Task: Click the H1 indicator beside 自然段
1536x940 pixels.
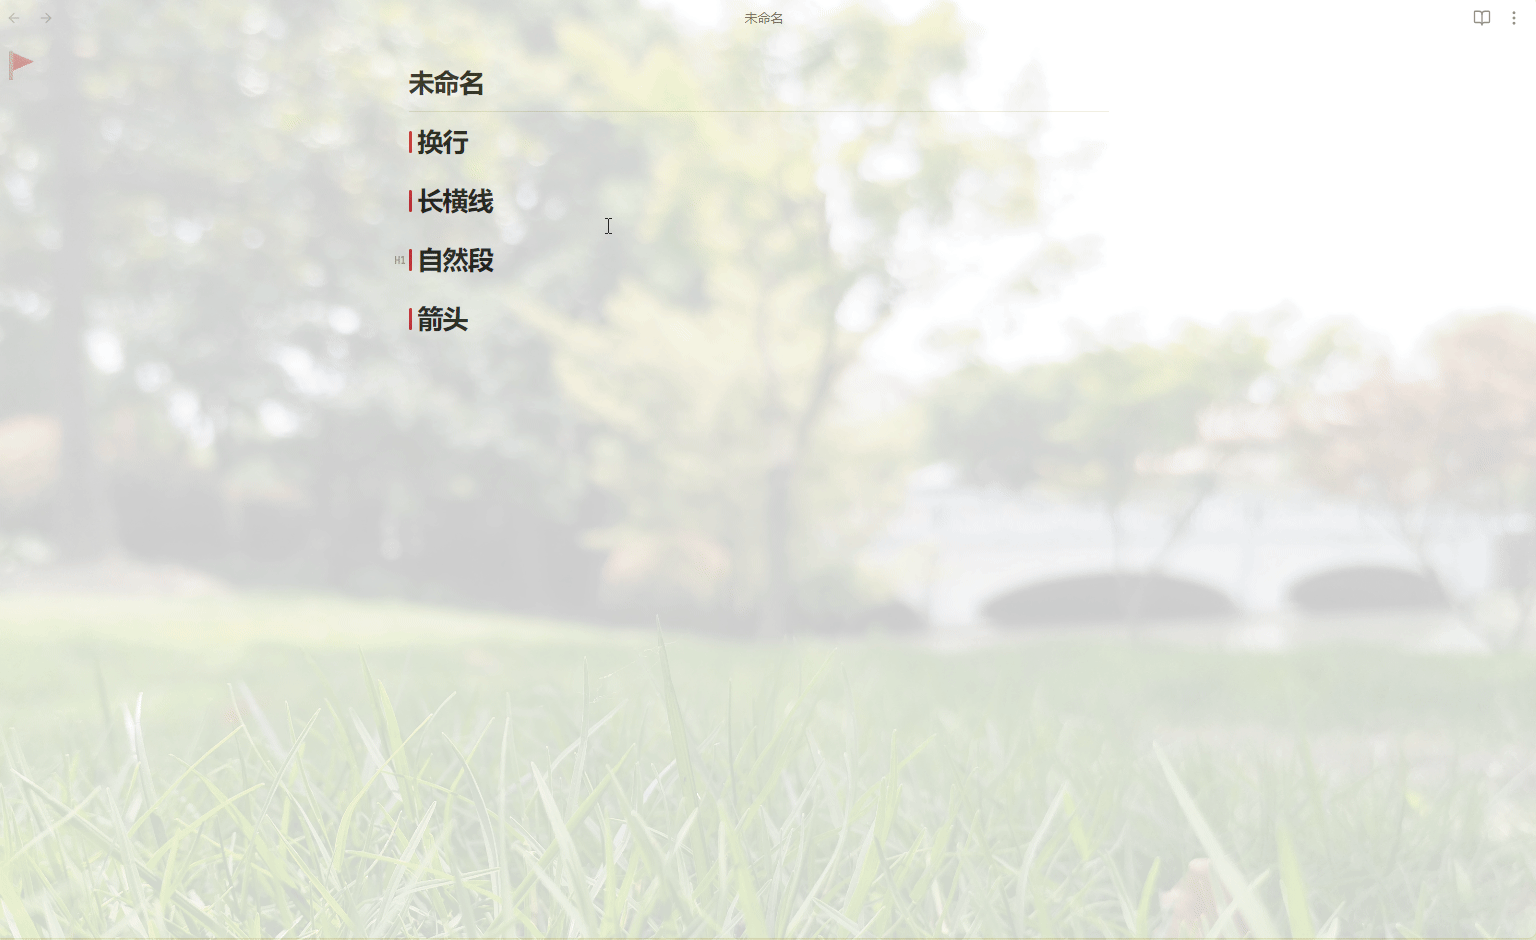Action: click(x=399, y=261)
